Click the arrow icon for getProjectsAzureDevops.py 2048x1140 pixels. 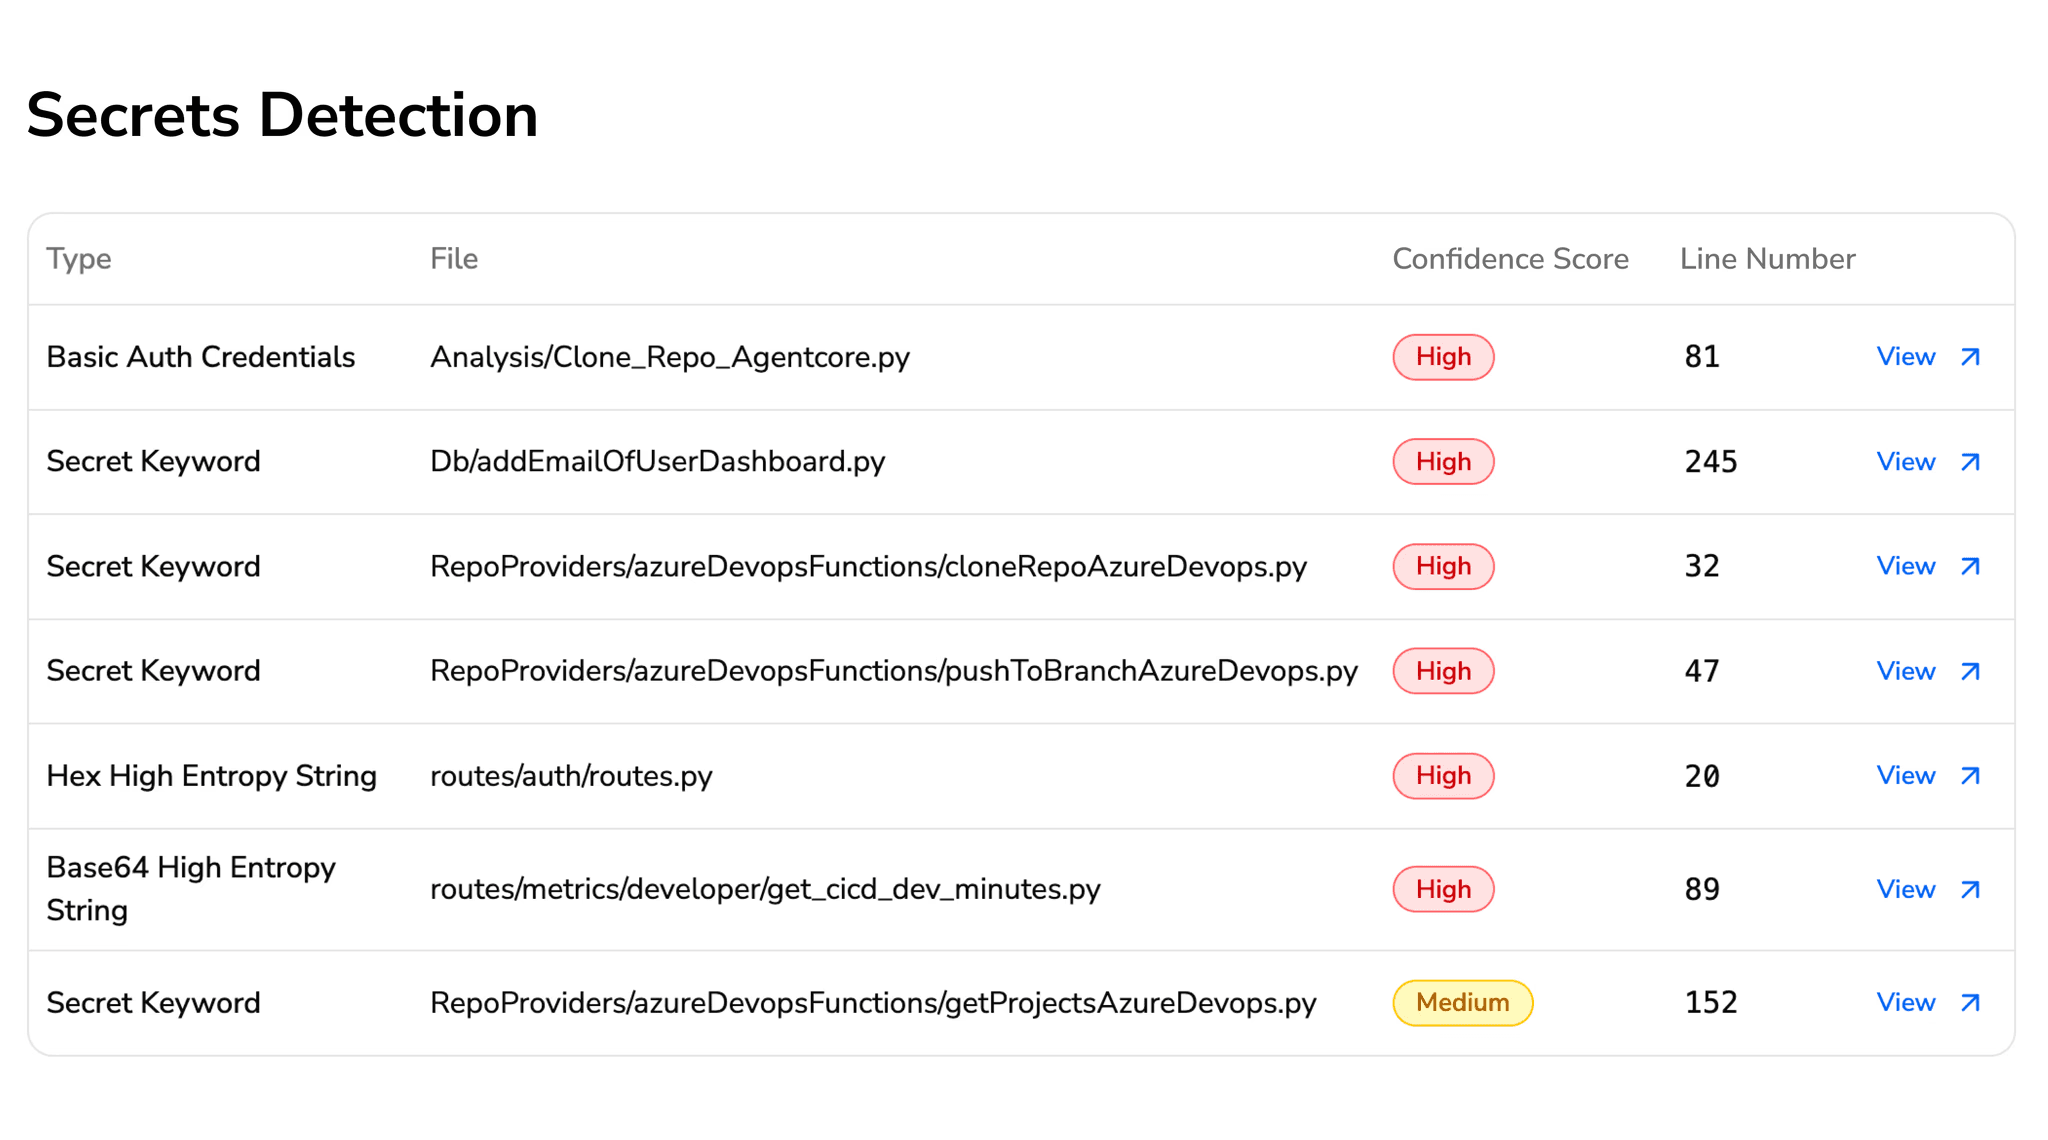[1969, 1002]
